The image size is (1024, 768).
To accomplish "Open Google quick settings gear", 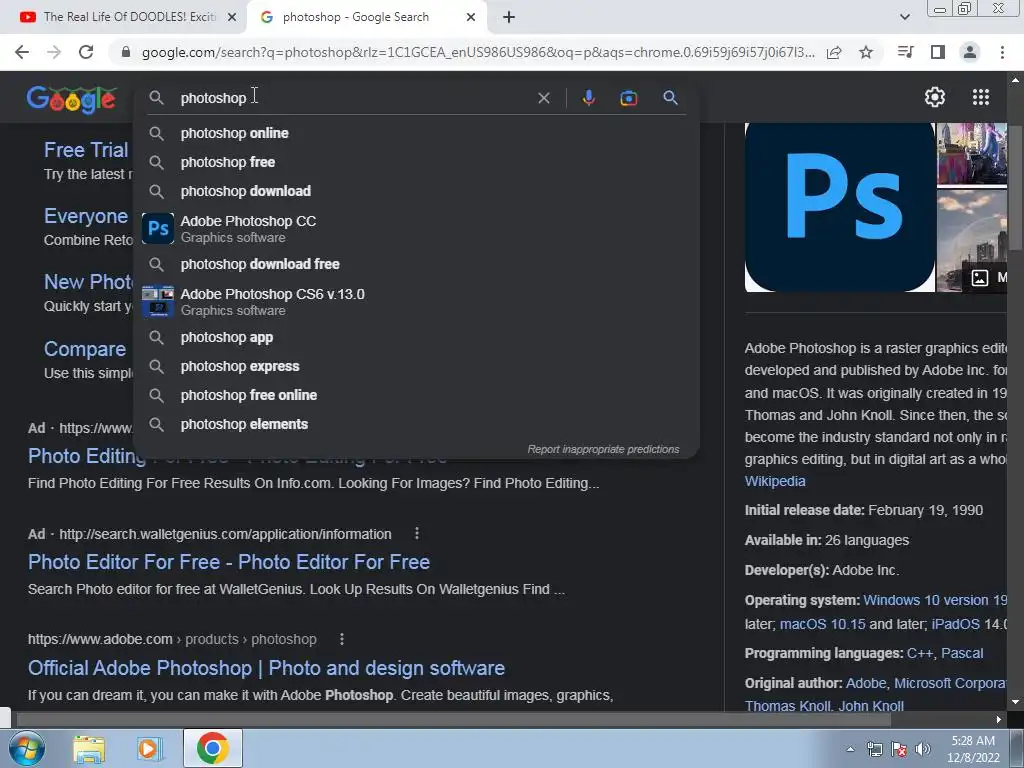I will pos(935,97).
